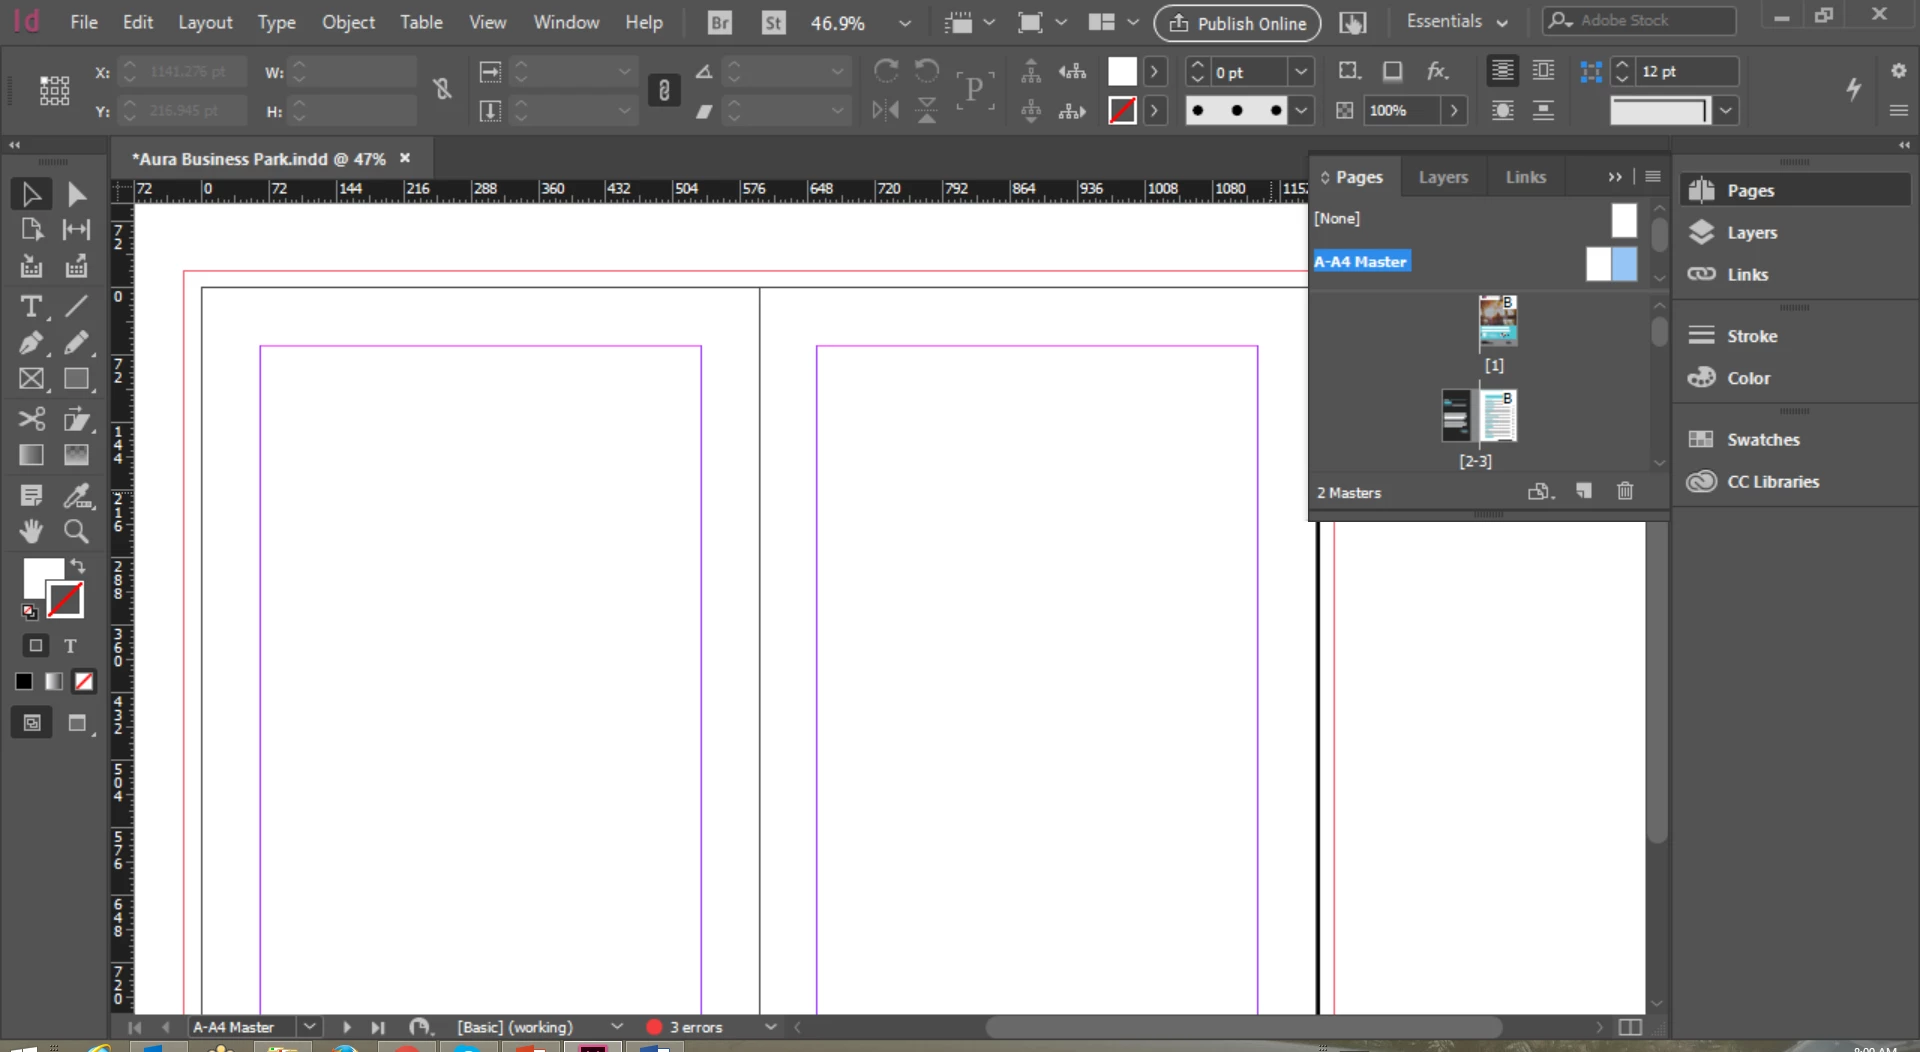
Task: Click the edit page size icon
Action: tap(1540, 491)
